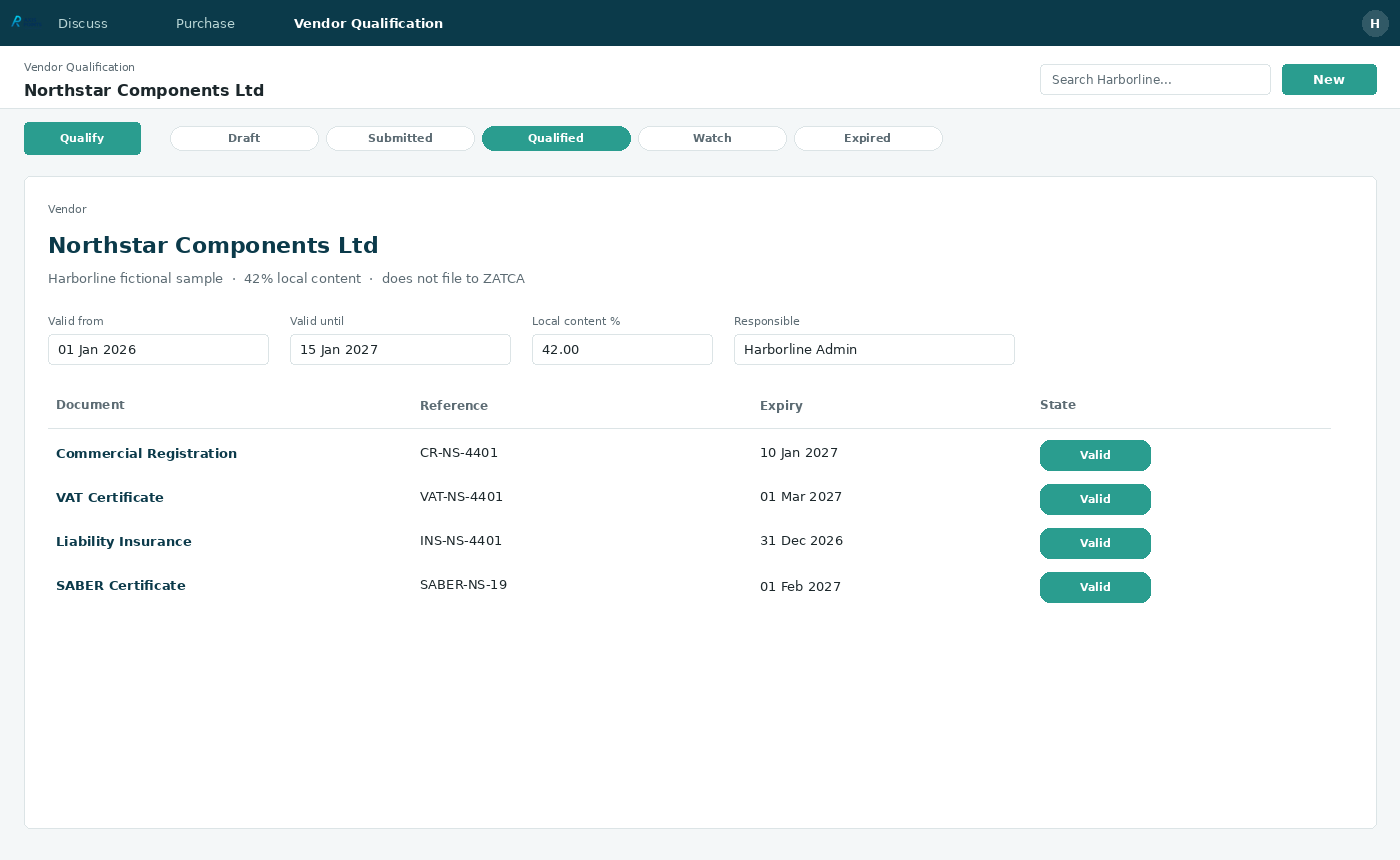
Task: Select the Qualified stage
Action: [x=556, y=138]
